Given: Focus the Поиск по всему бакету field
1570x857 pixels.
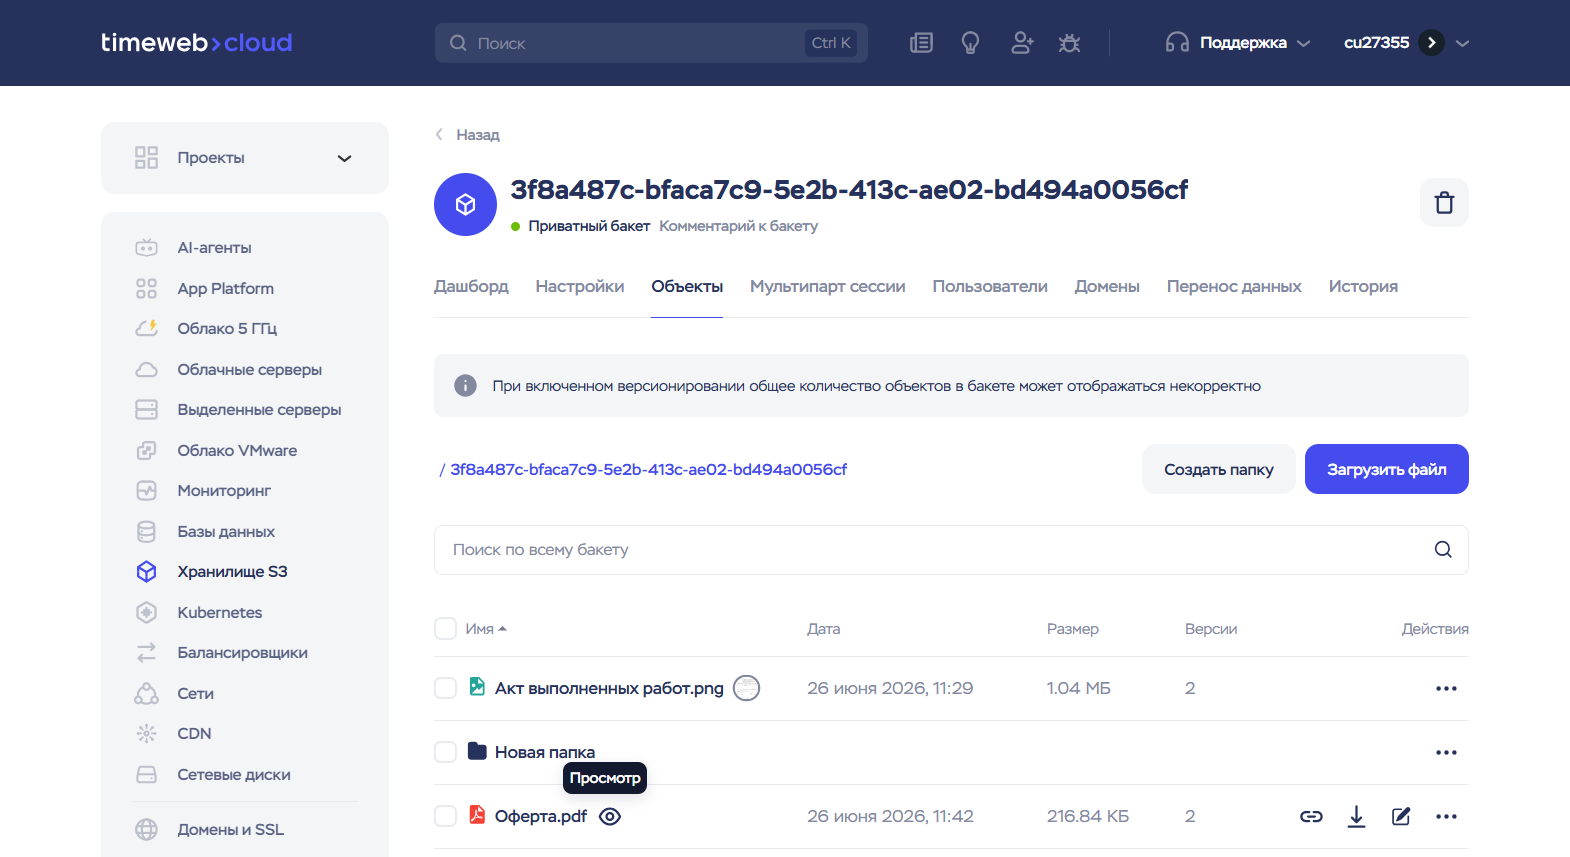Looking at the screenshot, I should [951, 550].
